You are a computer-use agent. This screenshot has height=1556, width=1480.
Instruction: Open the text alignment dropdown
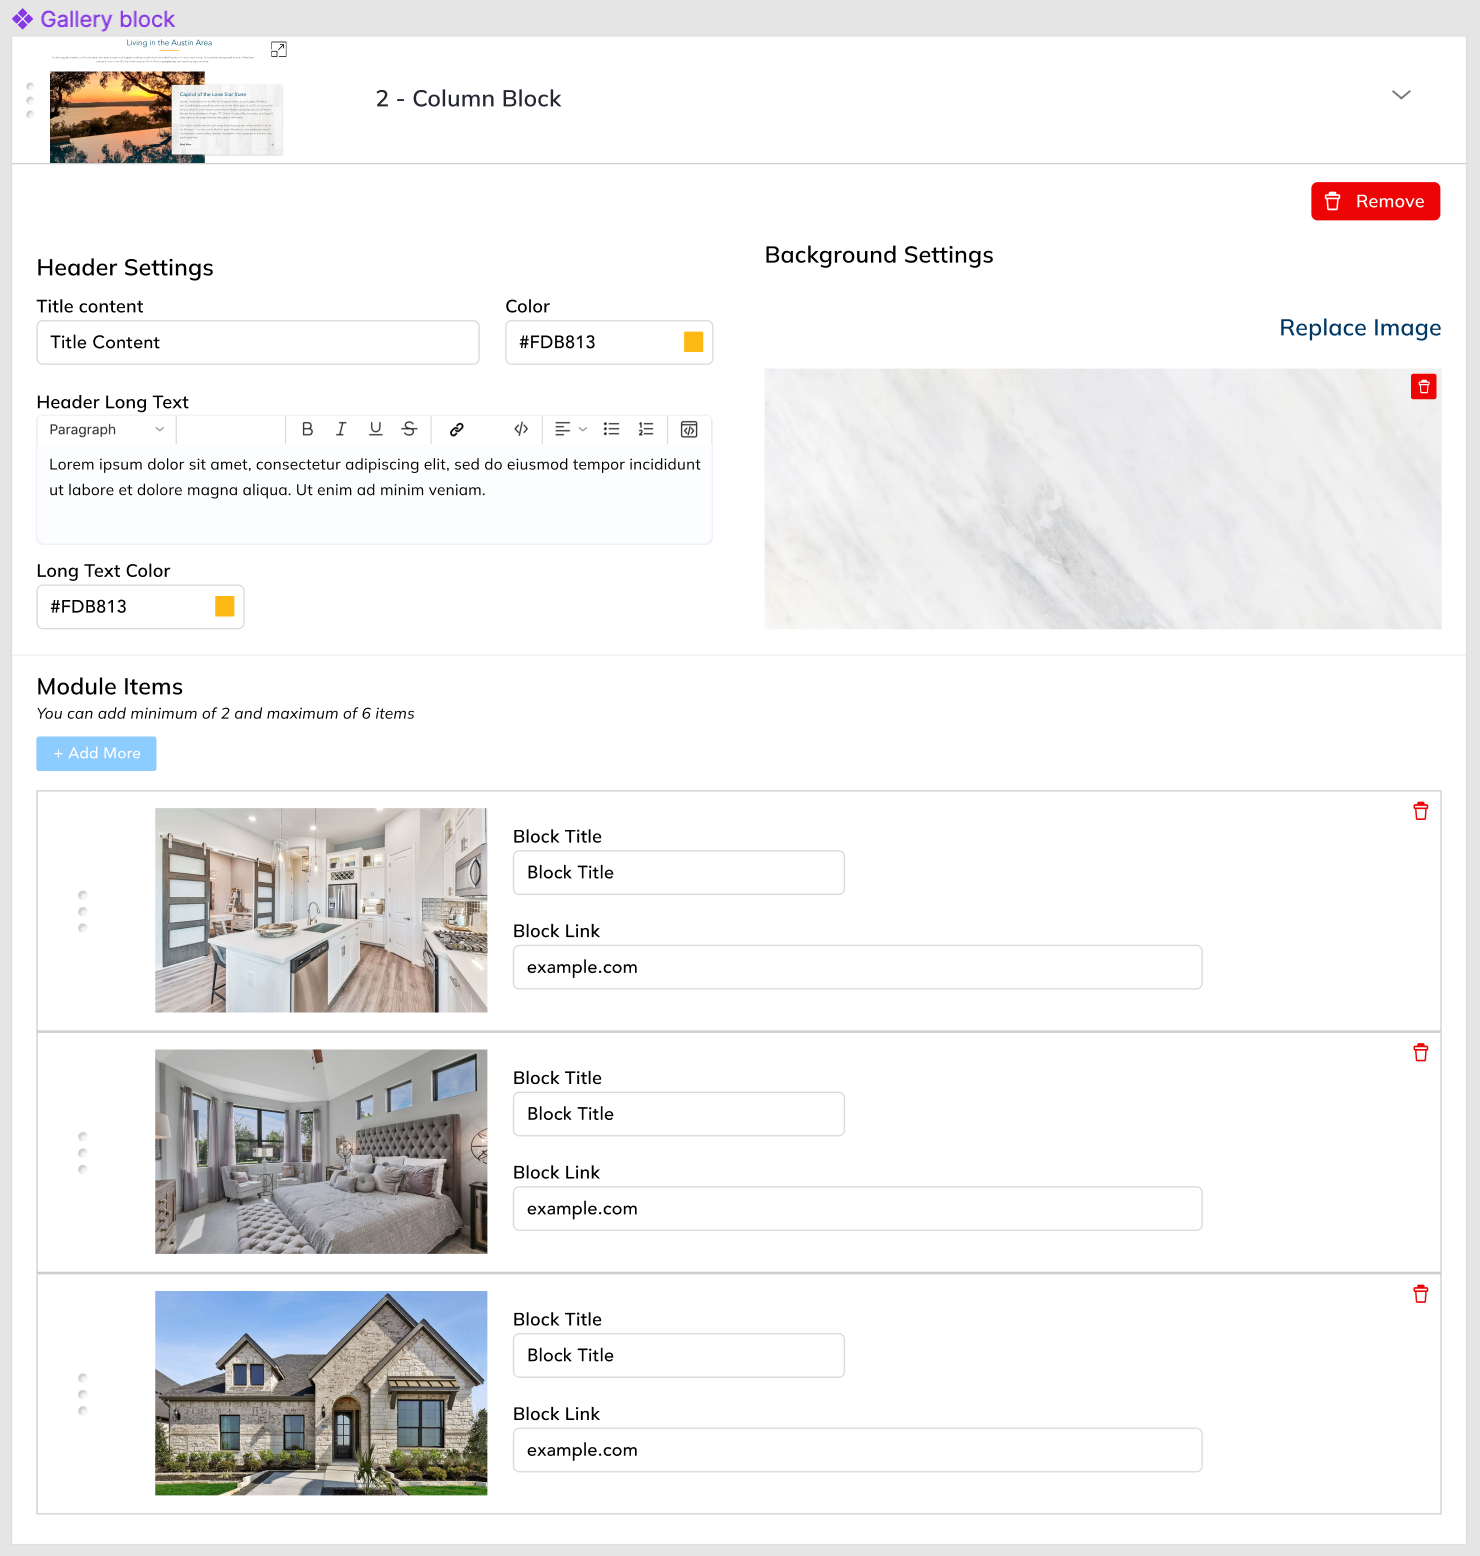tap(570, 429)
